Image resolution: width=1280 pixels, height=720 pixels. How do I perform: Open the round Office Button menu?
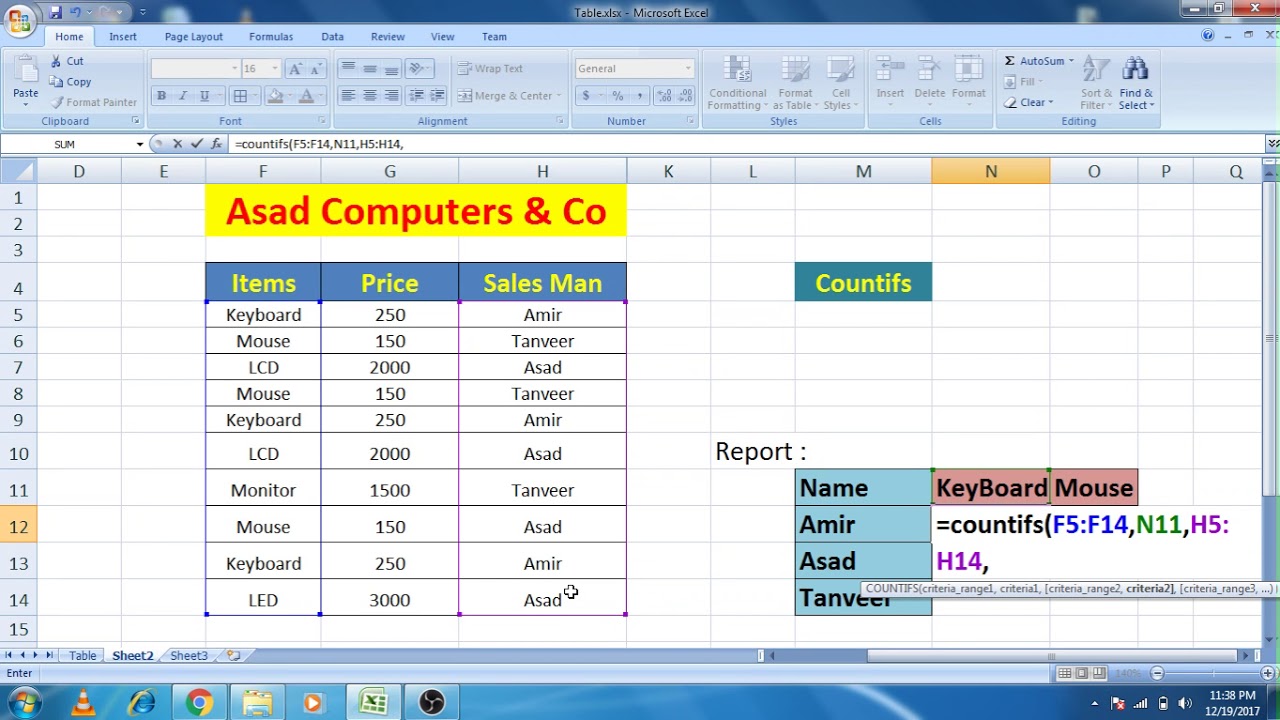19,20
